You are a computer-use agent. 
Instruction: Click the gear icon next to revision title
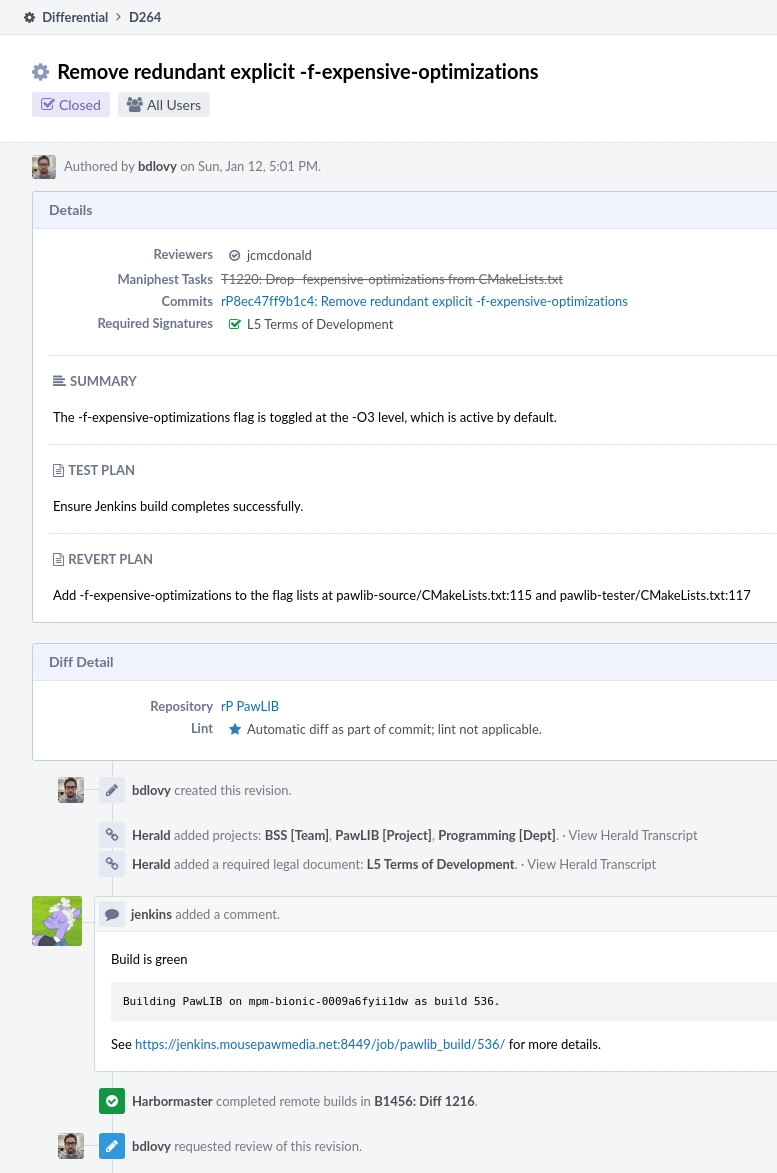coord(40,72)
